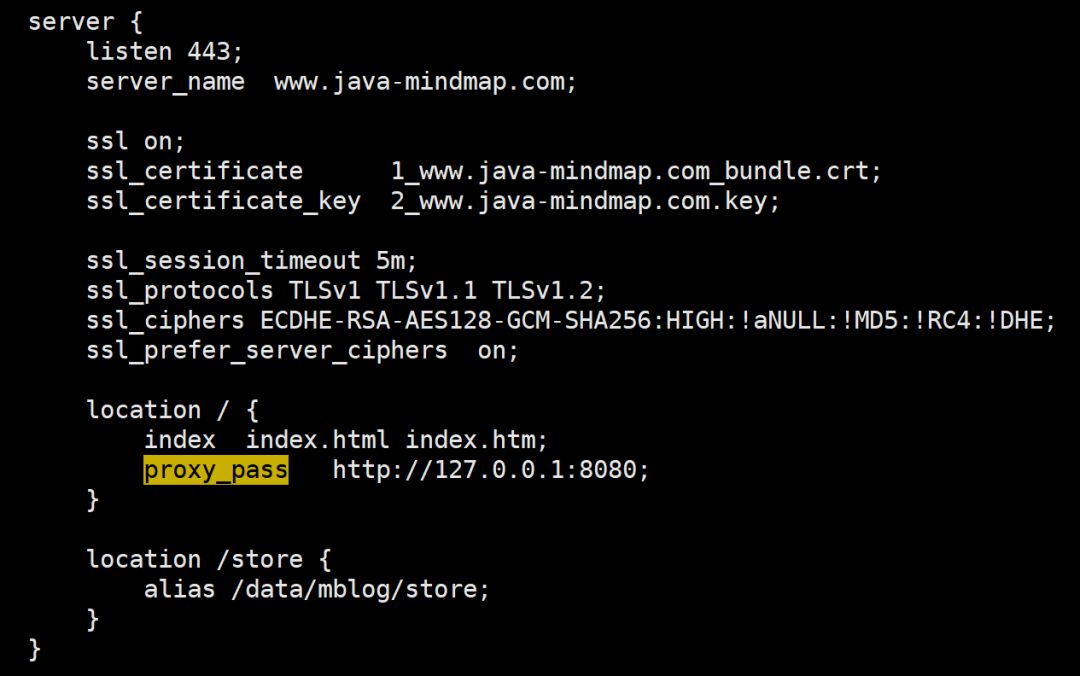
Task: Click the location /store block header
Action: 209,560
